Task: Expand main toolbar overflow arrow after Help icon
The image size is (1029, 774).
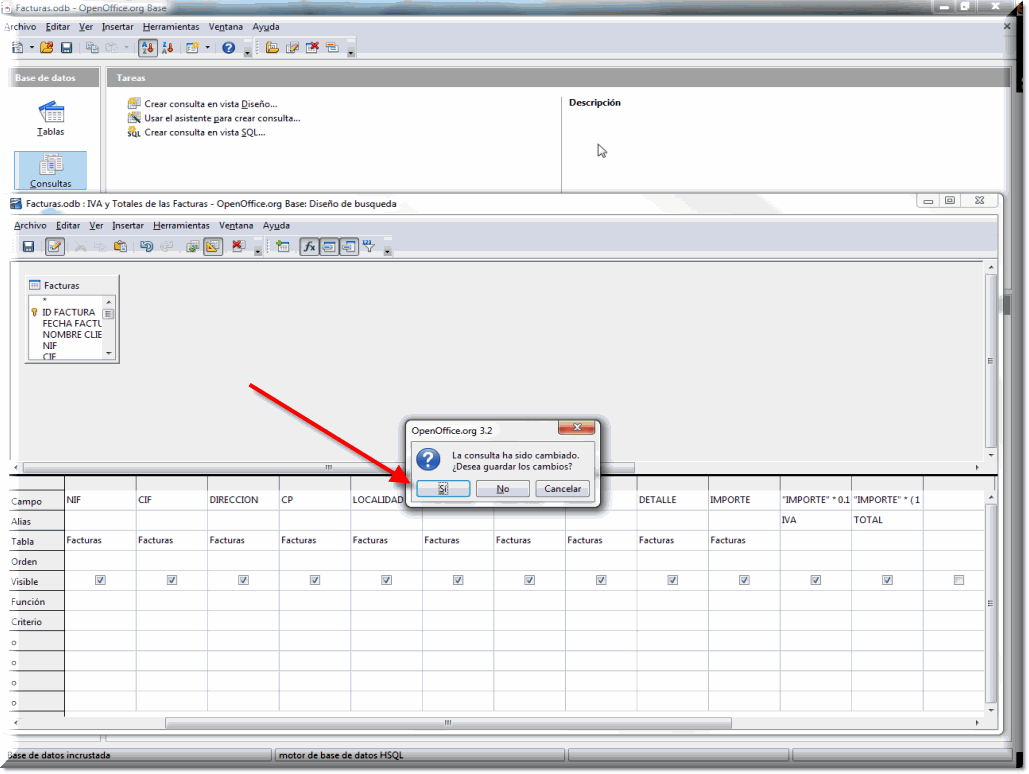Action: coord(247,51)
